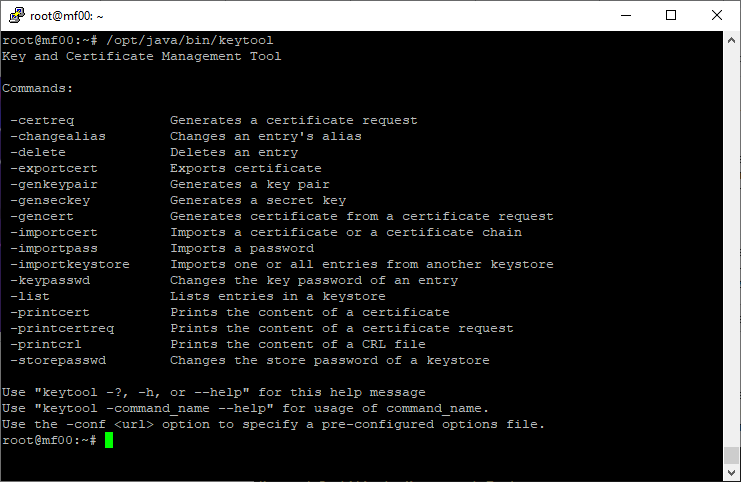Click the "-genseckey" command text

(x=50, y=201)
